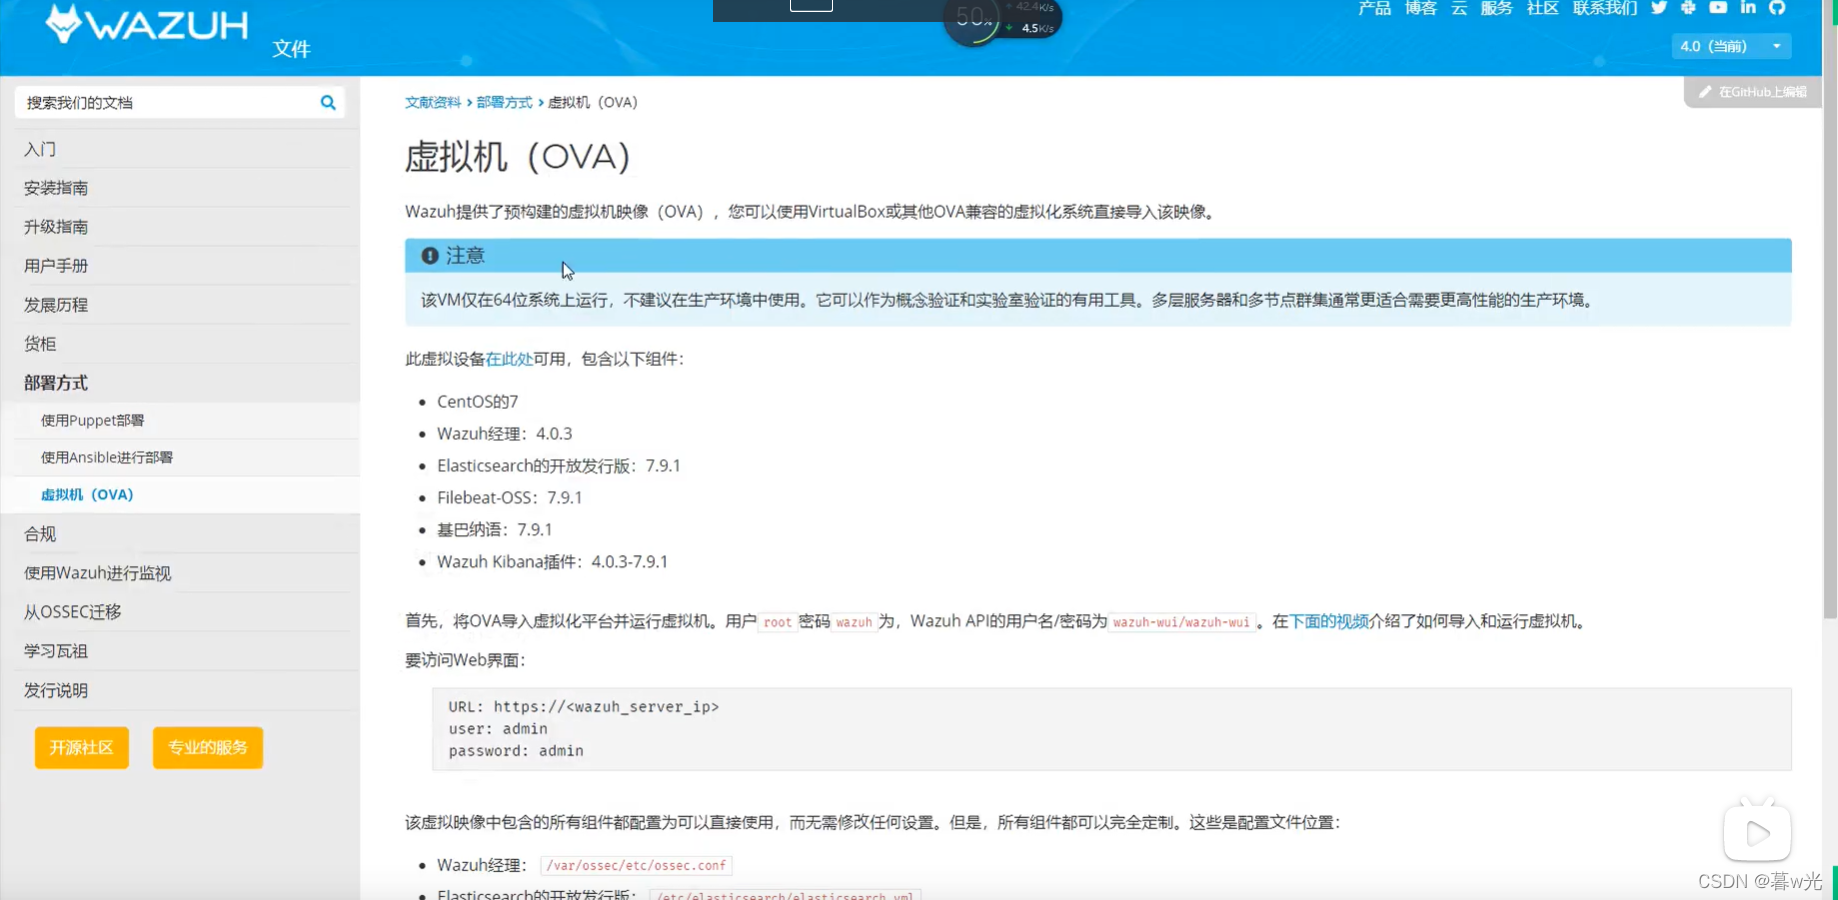The image size is (1838, 900).
Task: Click the root username code text
Action: pyautogui.click(x=777, y=622)
